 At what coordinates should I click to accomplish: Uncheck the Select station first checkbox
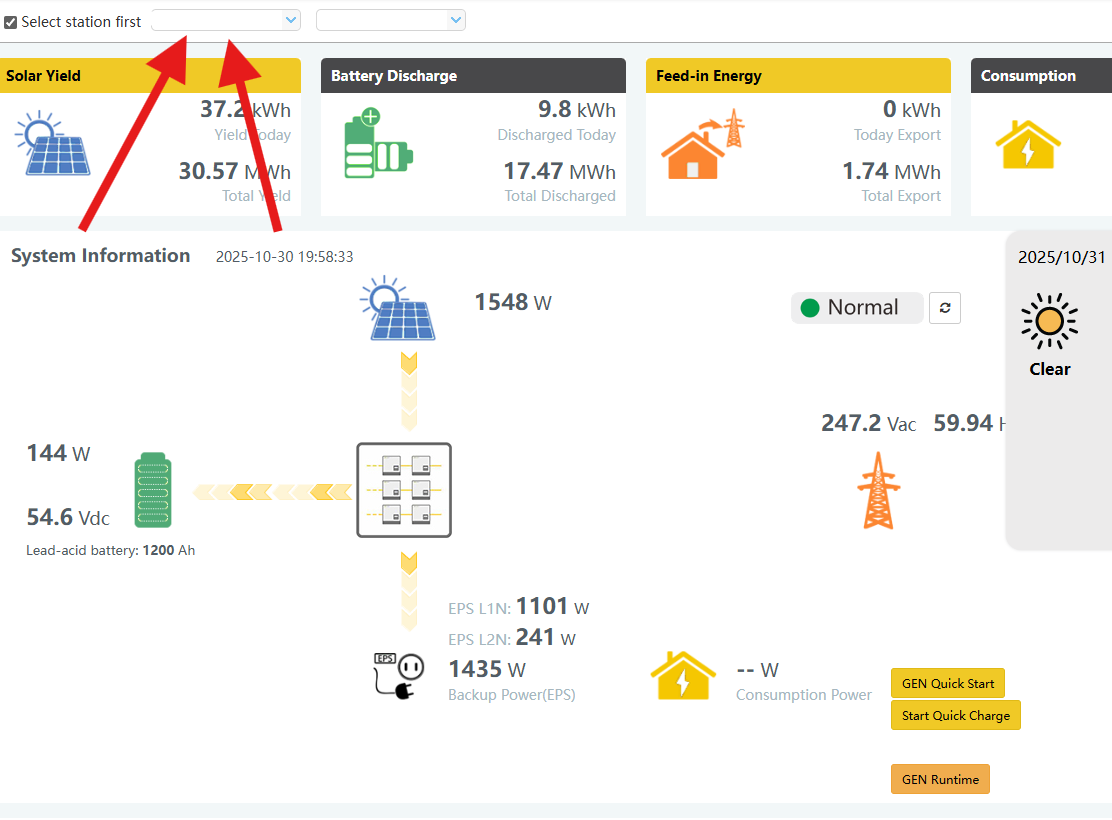[x=11, y=22]
